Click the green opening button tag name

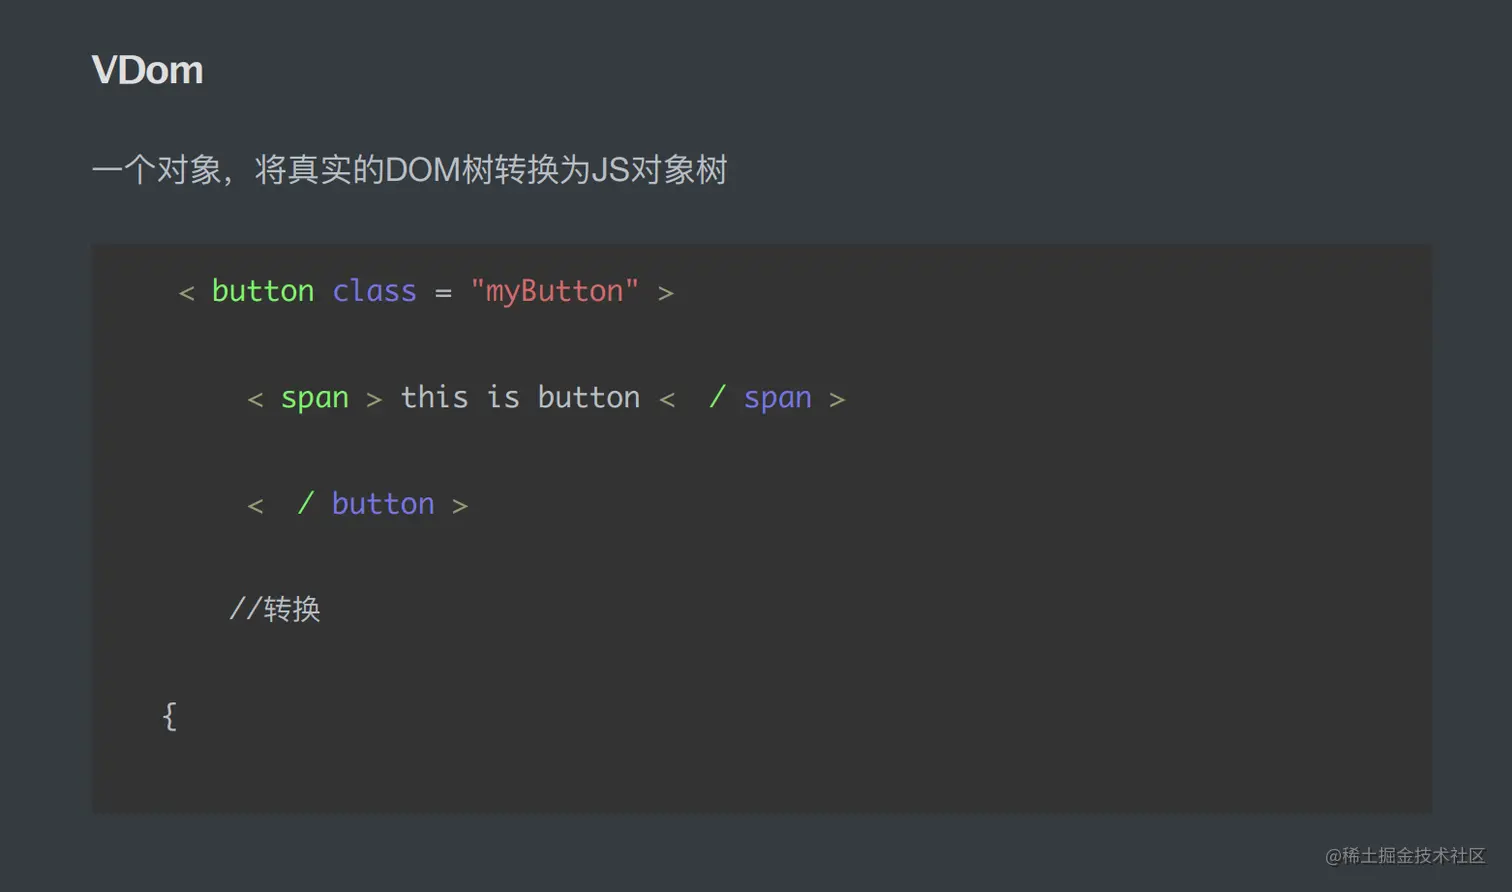[x=262, y=291]
